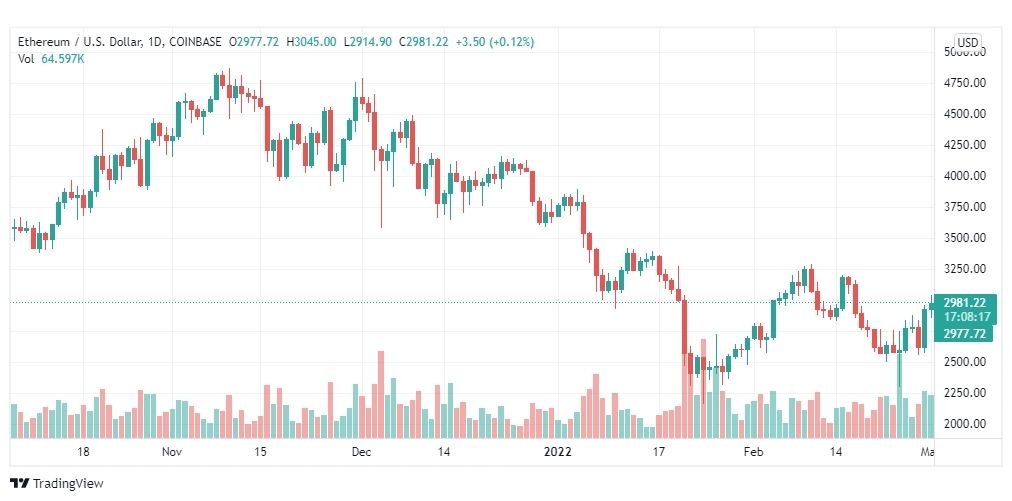Screen dimensions: 1012x501
Task: Open the TradingView text link
Action: (x=68, y=484)
